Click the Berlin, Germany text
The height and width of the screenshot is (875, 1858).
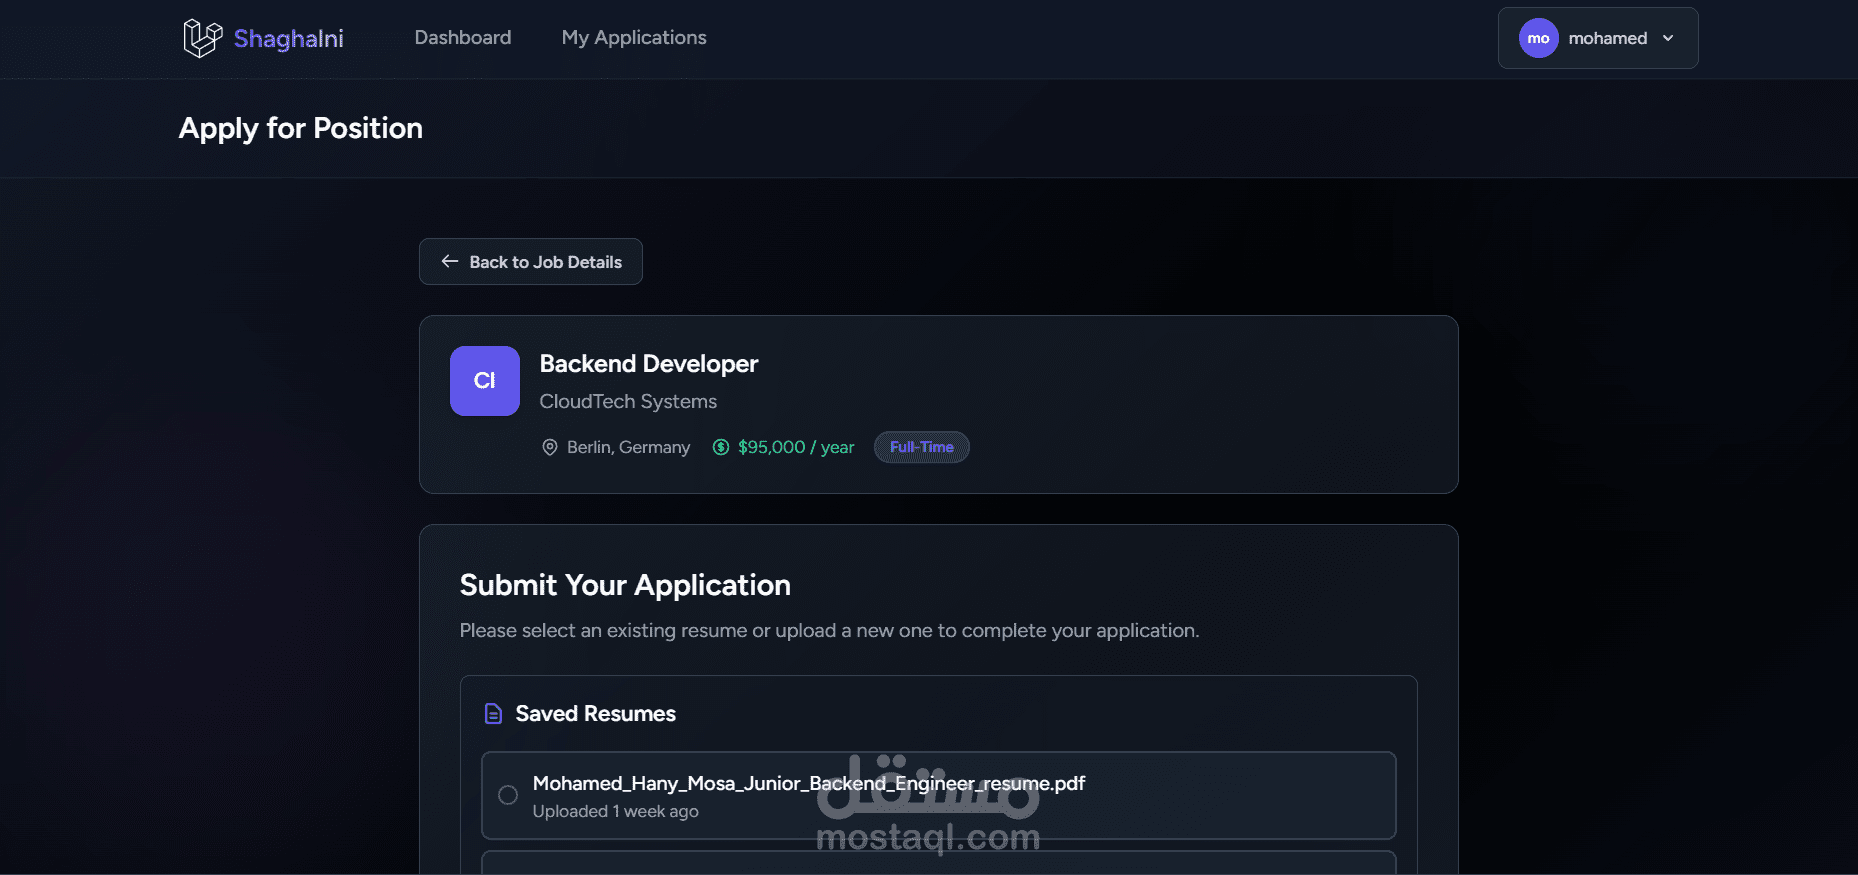click(x=628, y=447)
